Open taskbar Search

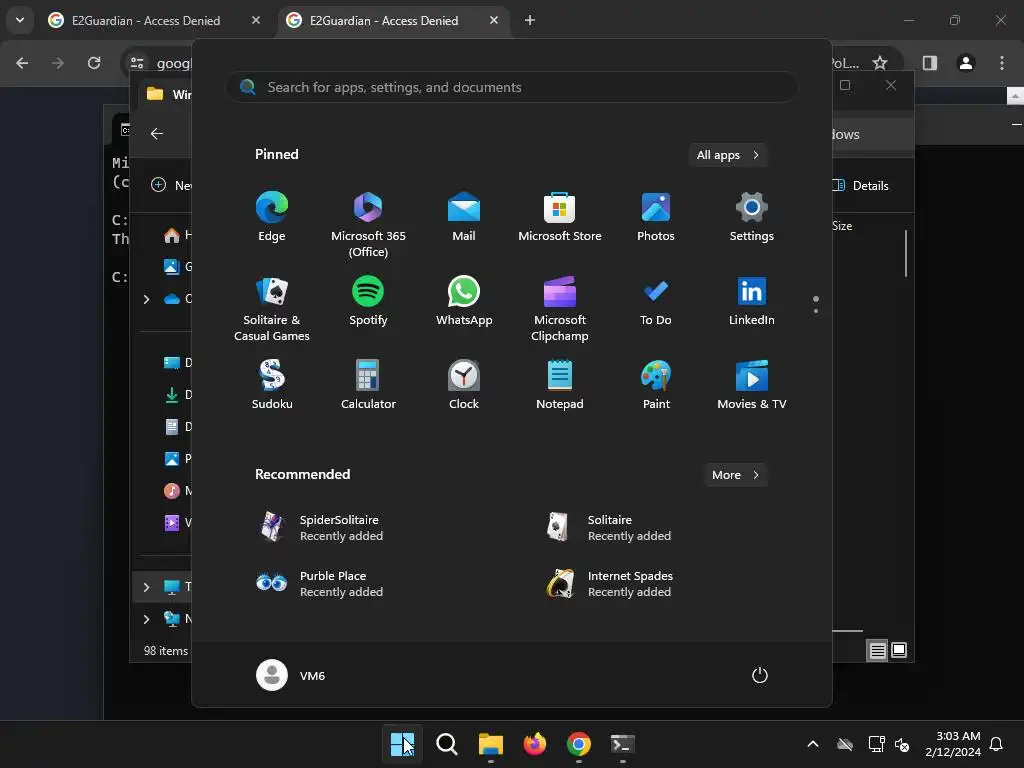[447, 744]
